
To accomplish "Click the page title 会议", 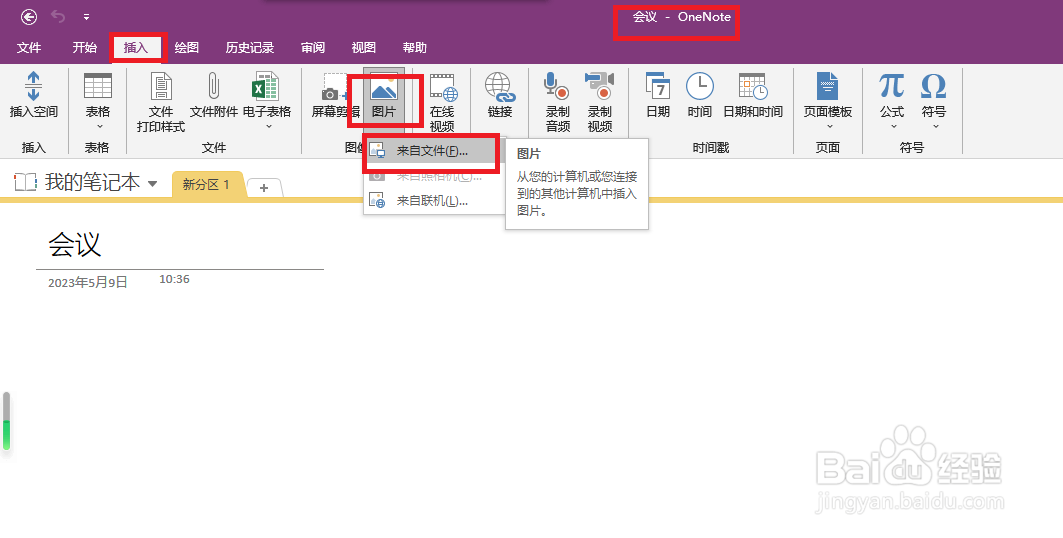I will tap(75, 244).
